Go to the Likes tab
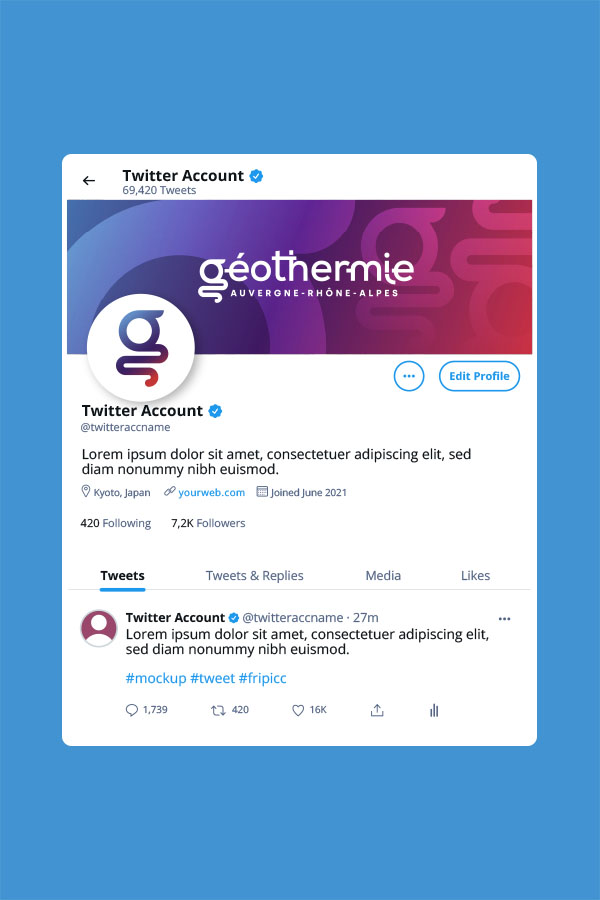Screen dimensions: 600x900 coord(475,576)
